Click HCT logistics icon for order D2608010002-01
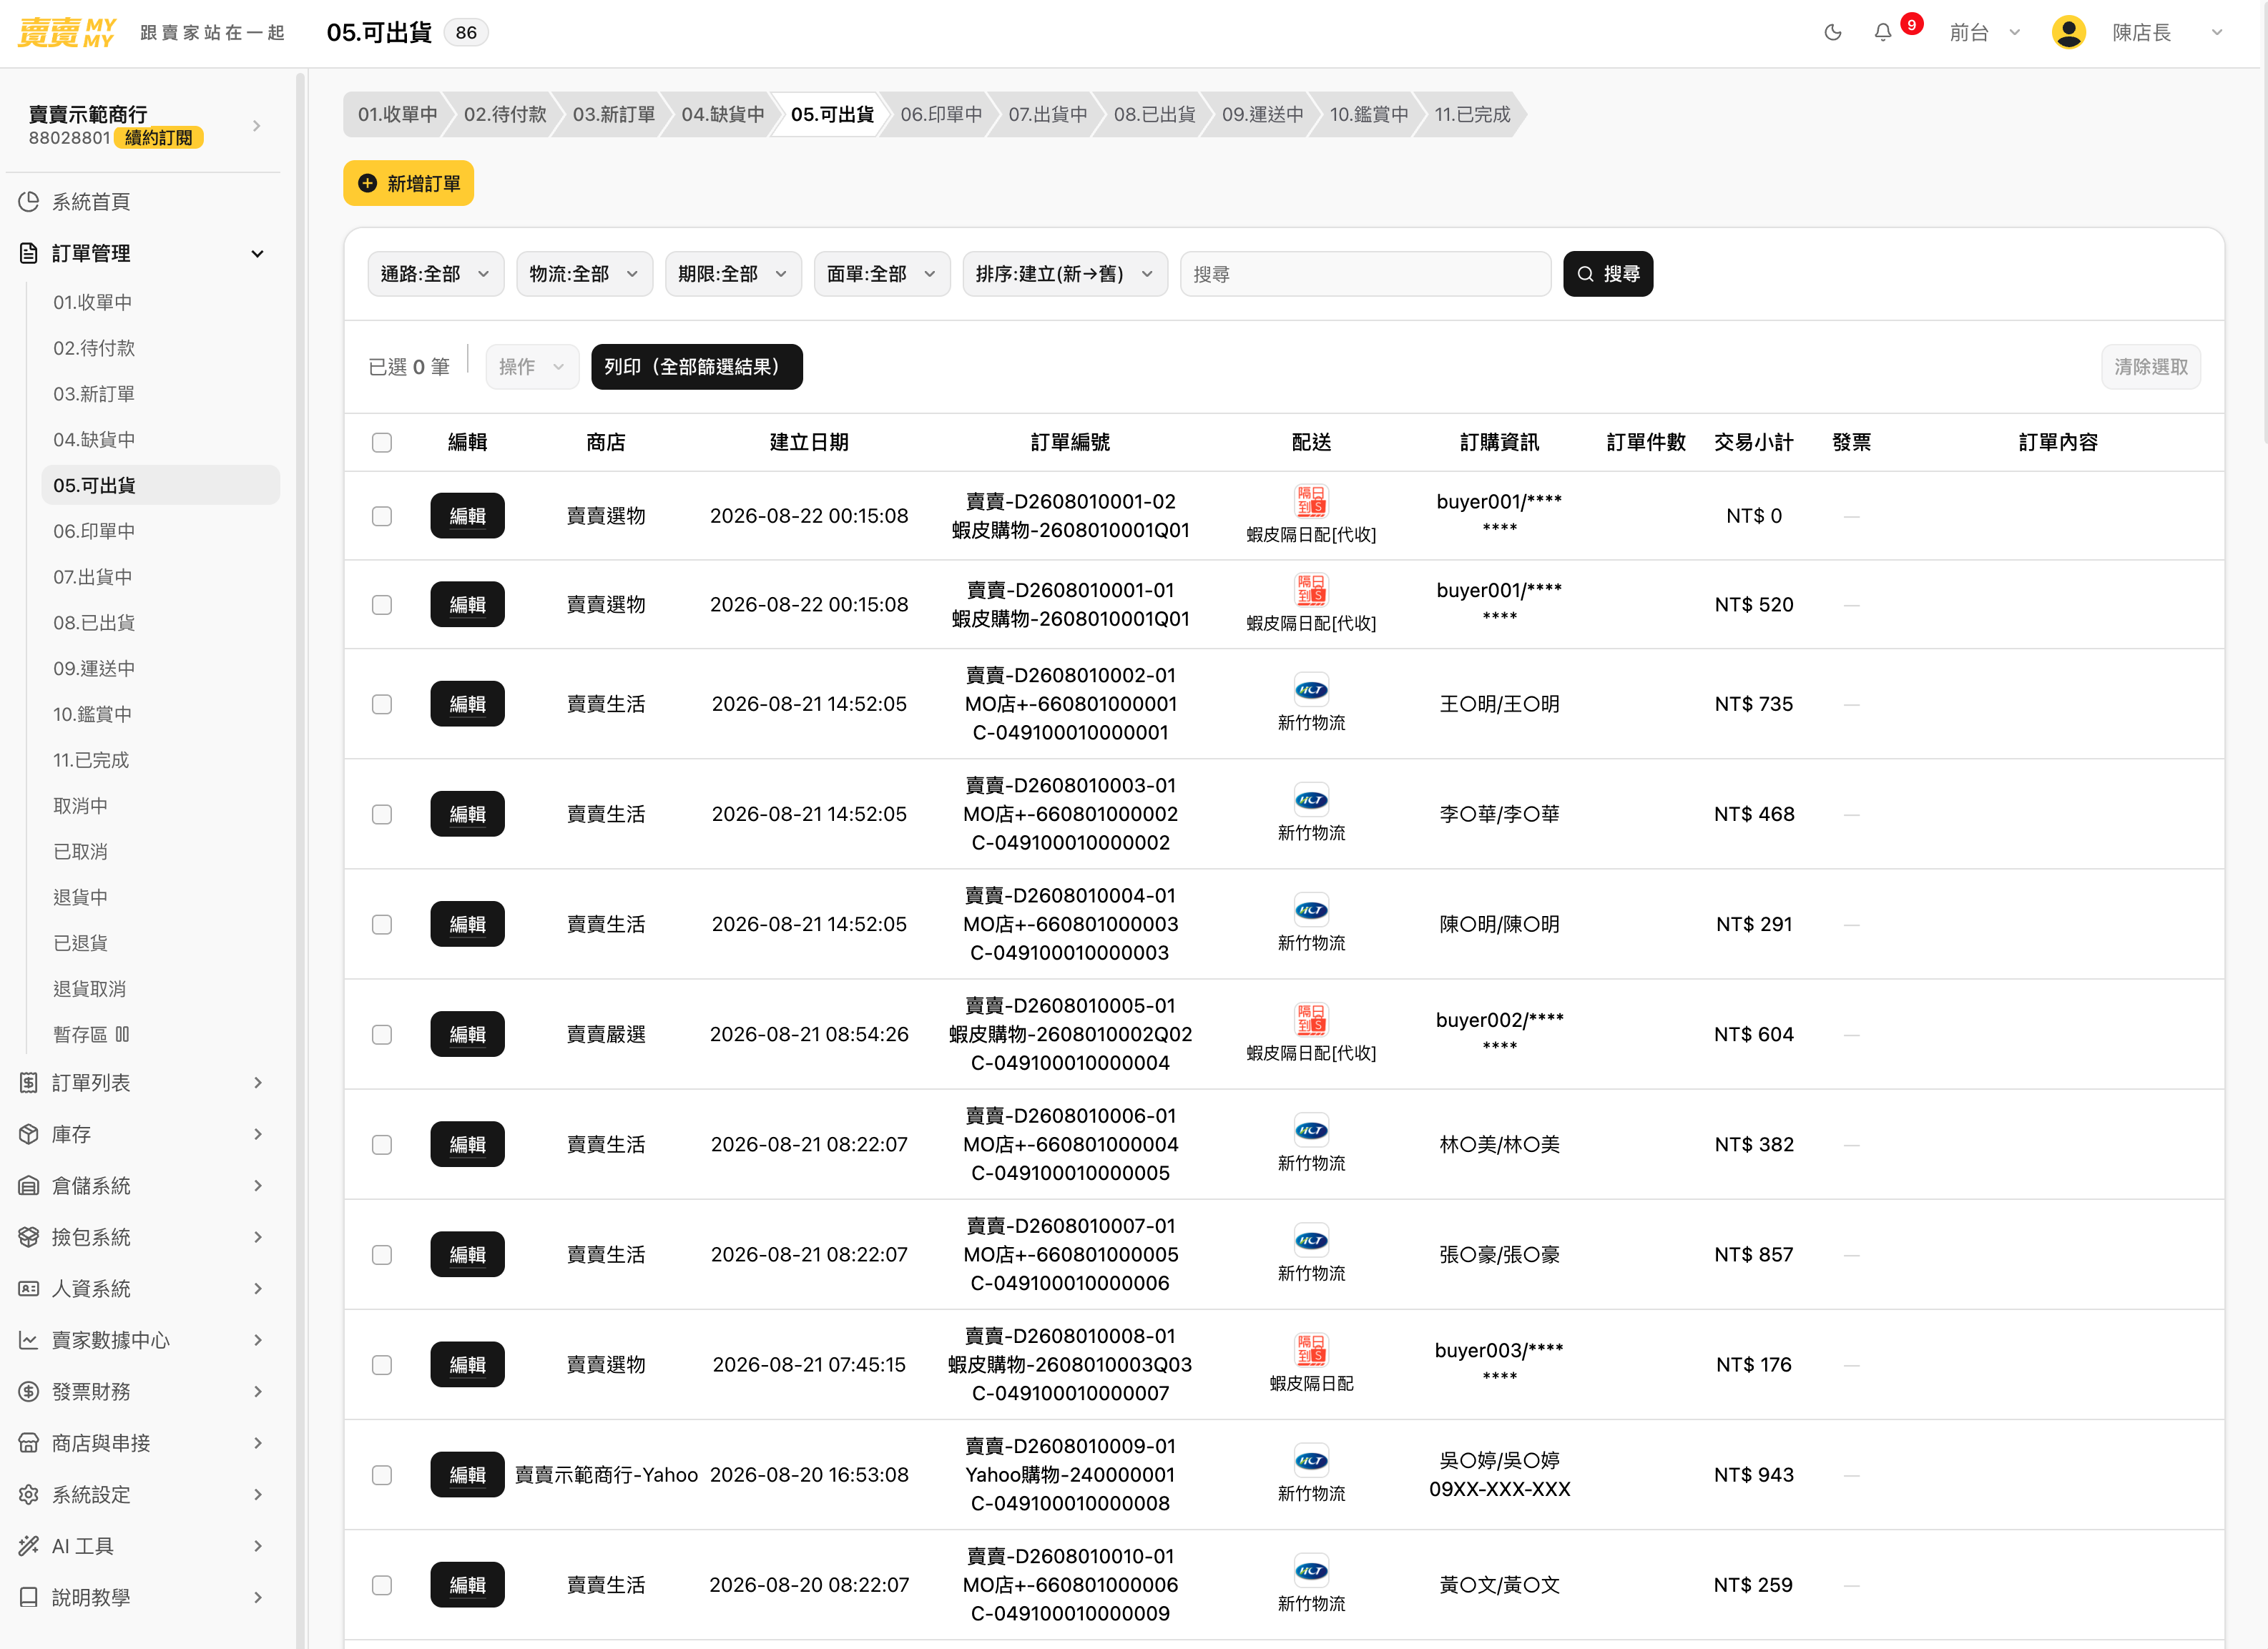The image size is (2268, 1649). [1311, 690]
